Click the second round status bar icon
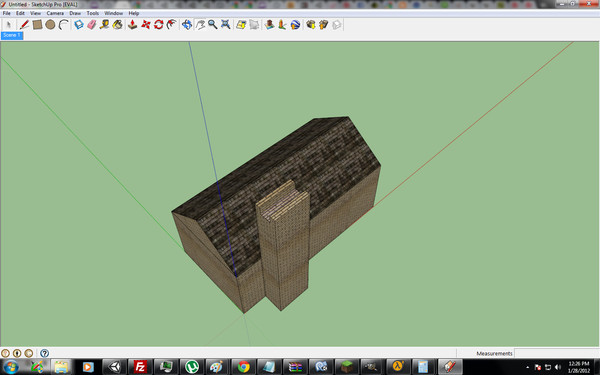 click(17, 353)
